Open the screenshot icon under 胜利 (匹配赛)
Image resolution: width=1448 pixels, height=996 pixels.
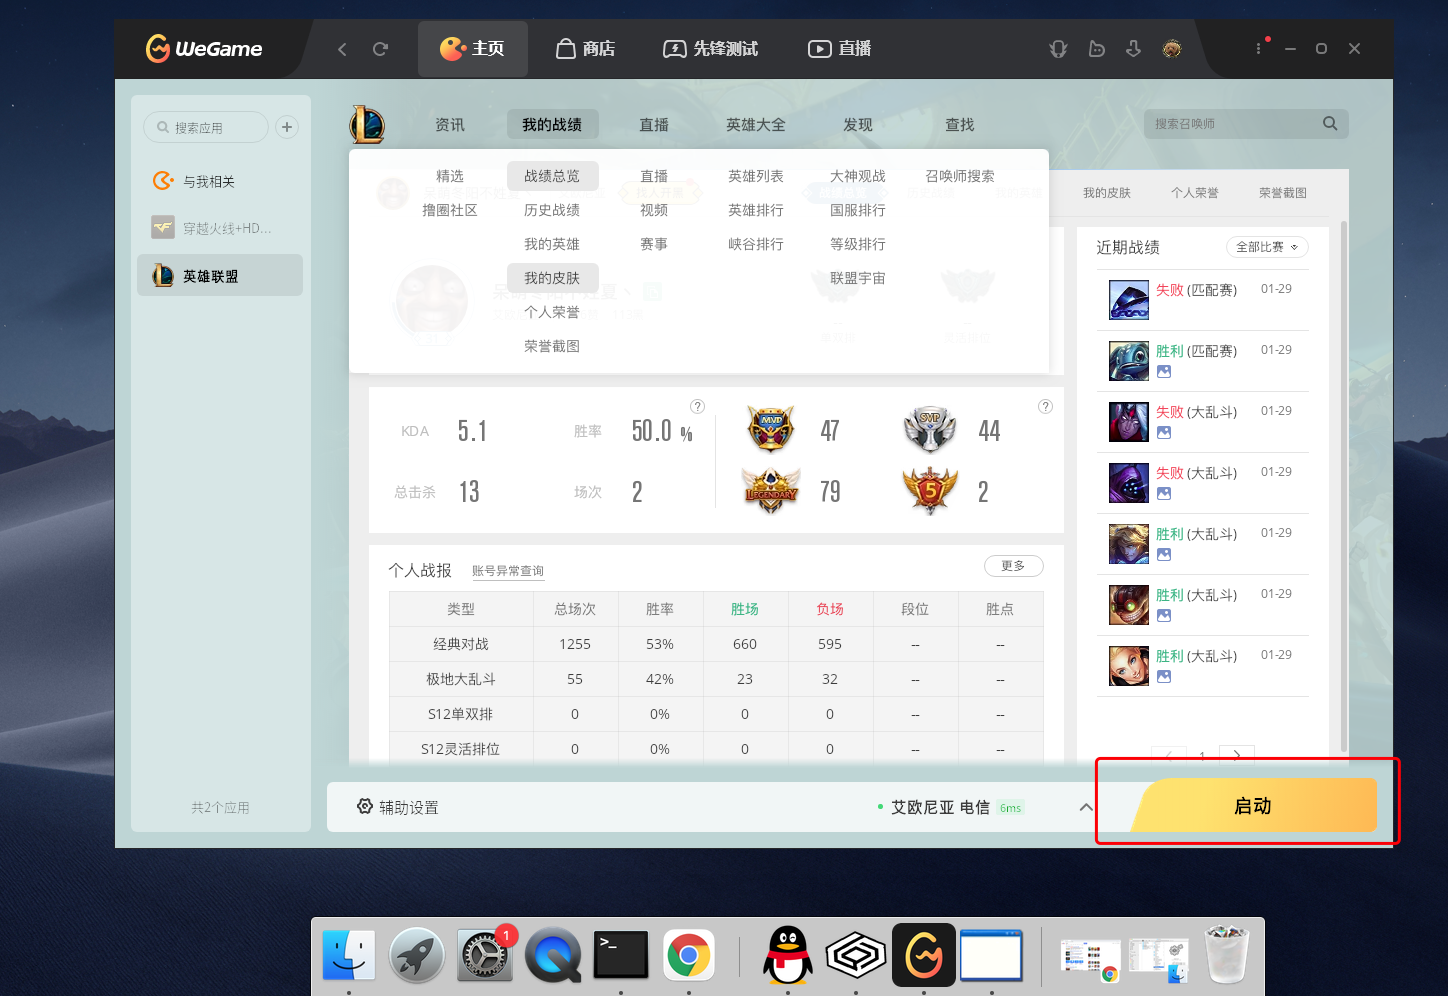[x=1164, y=372]
